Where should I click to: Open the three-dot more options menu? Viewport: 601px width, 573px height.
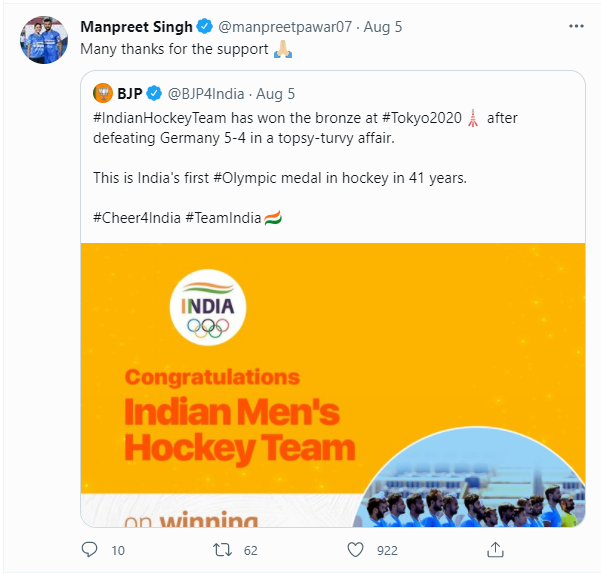coord(576,26)
